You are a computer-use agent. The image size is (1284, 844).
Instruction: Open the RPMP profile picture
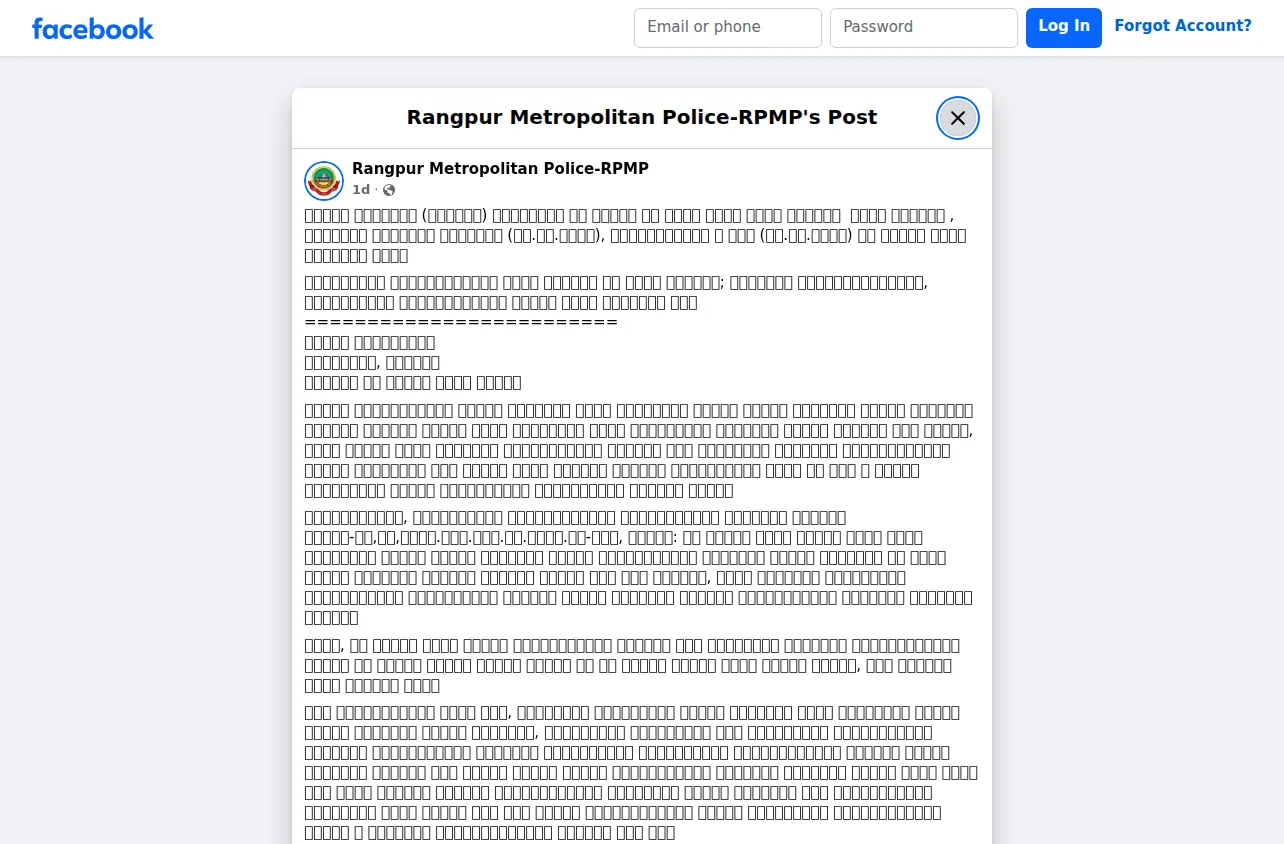tap(324, 180)
